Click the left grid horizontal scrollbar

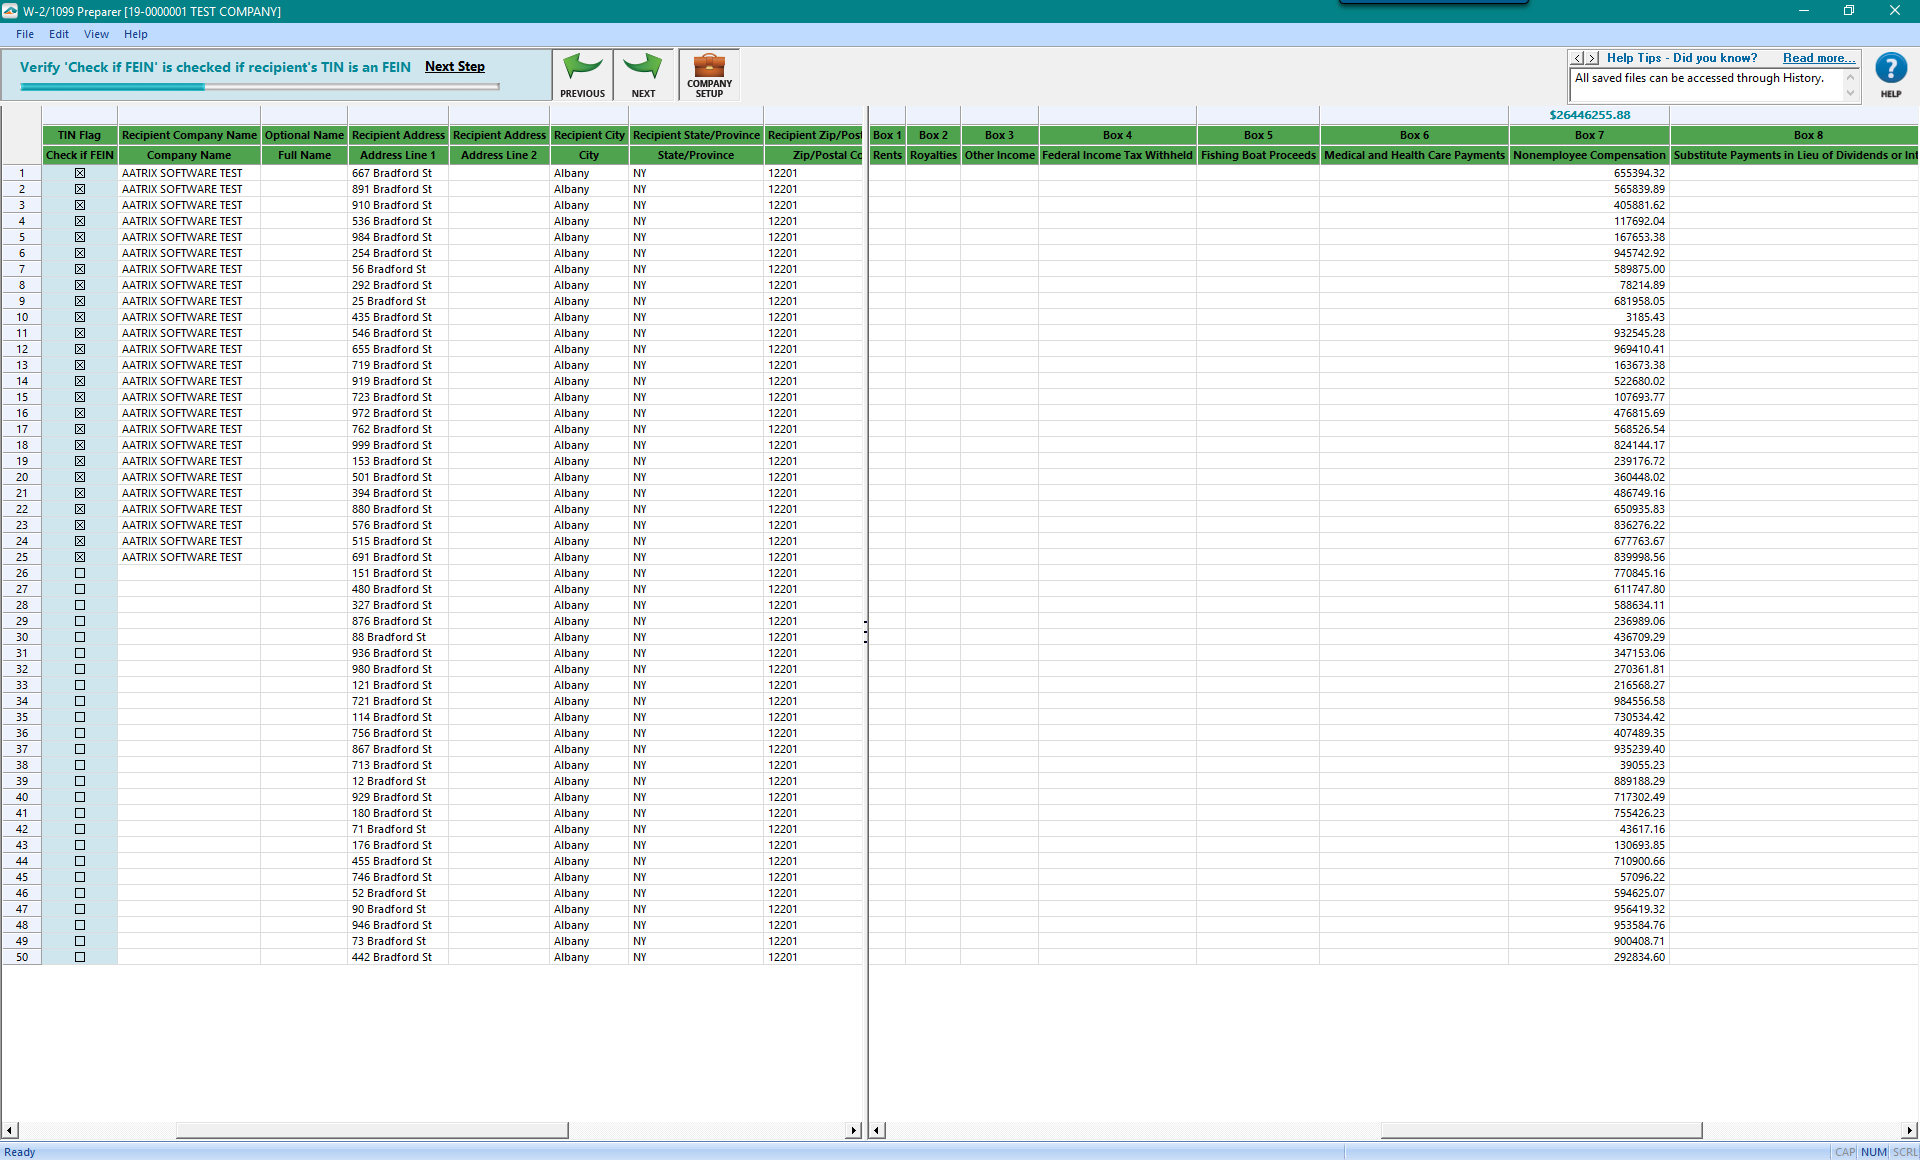[x=372, y=1130]
